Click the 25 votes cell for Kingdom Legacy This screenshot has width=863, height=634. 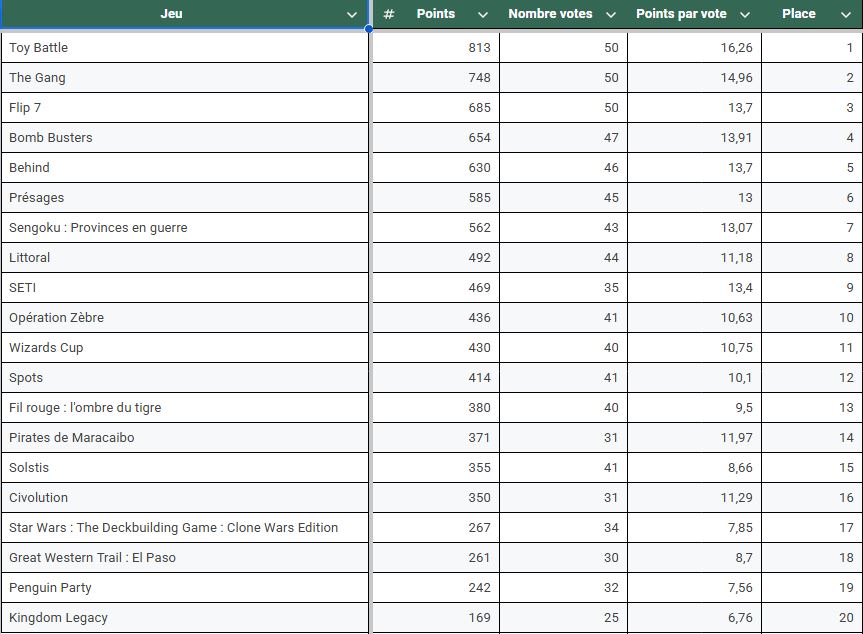click(x=564, y=617)
